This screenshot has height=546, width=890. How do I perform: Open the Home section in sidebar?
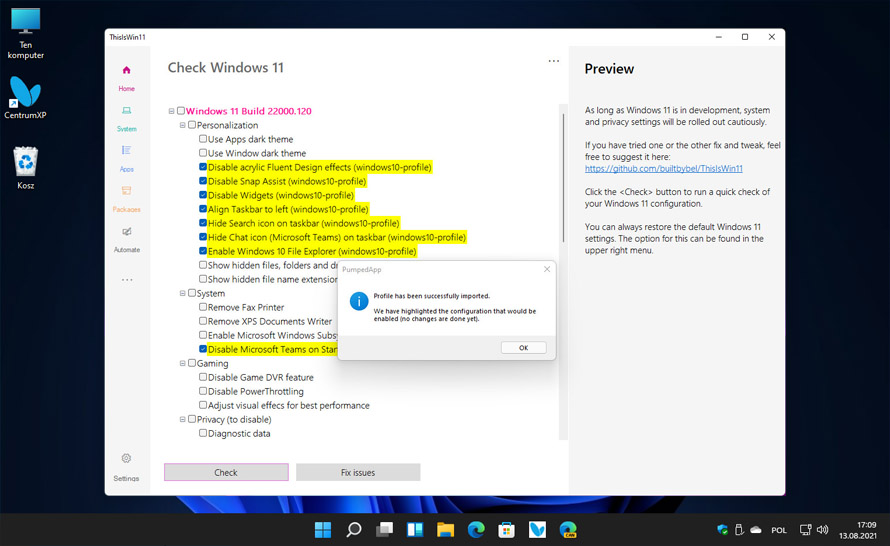pyautogui.click(x=127, y=78)
